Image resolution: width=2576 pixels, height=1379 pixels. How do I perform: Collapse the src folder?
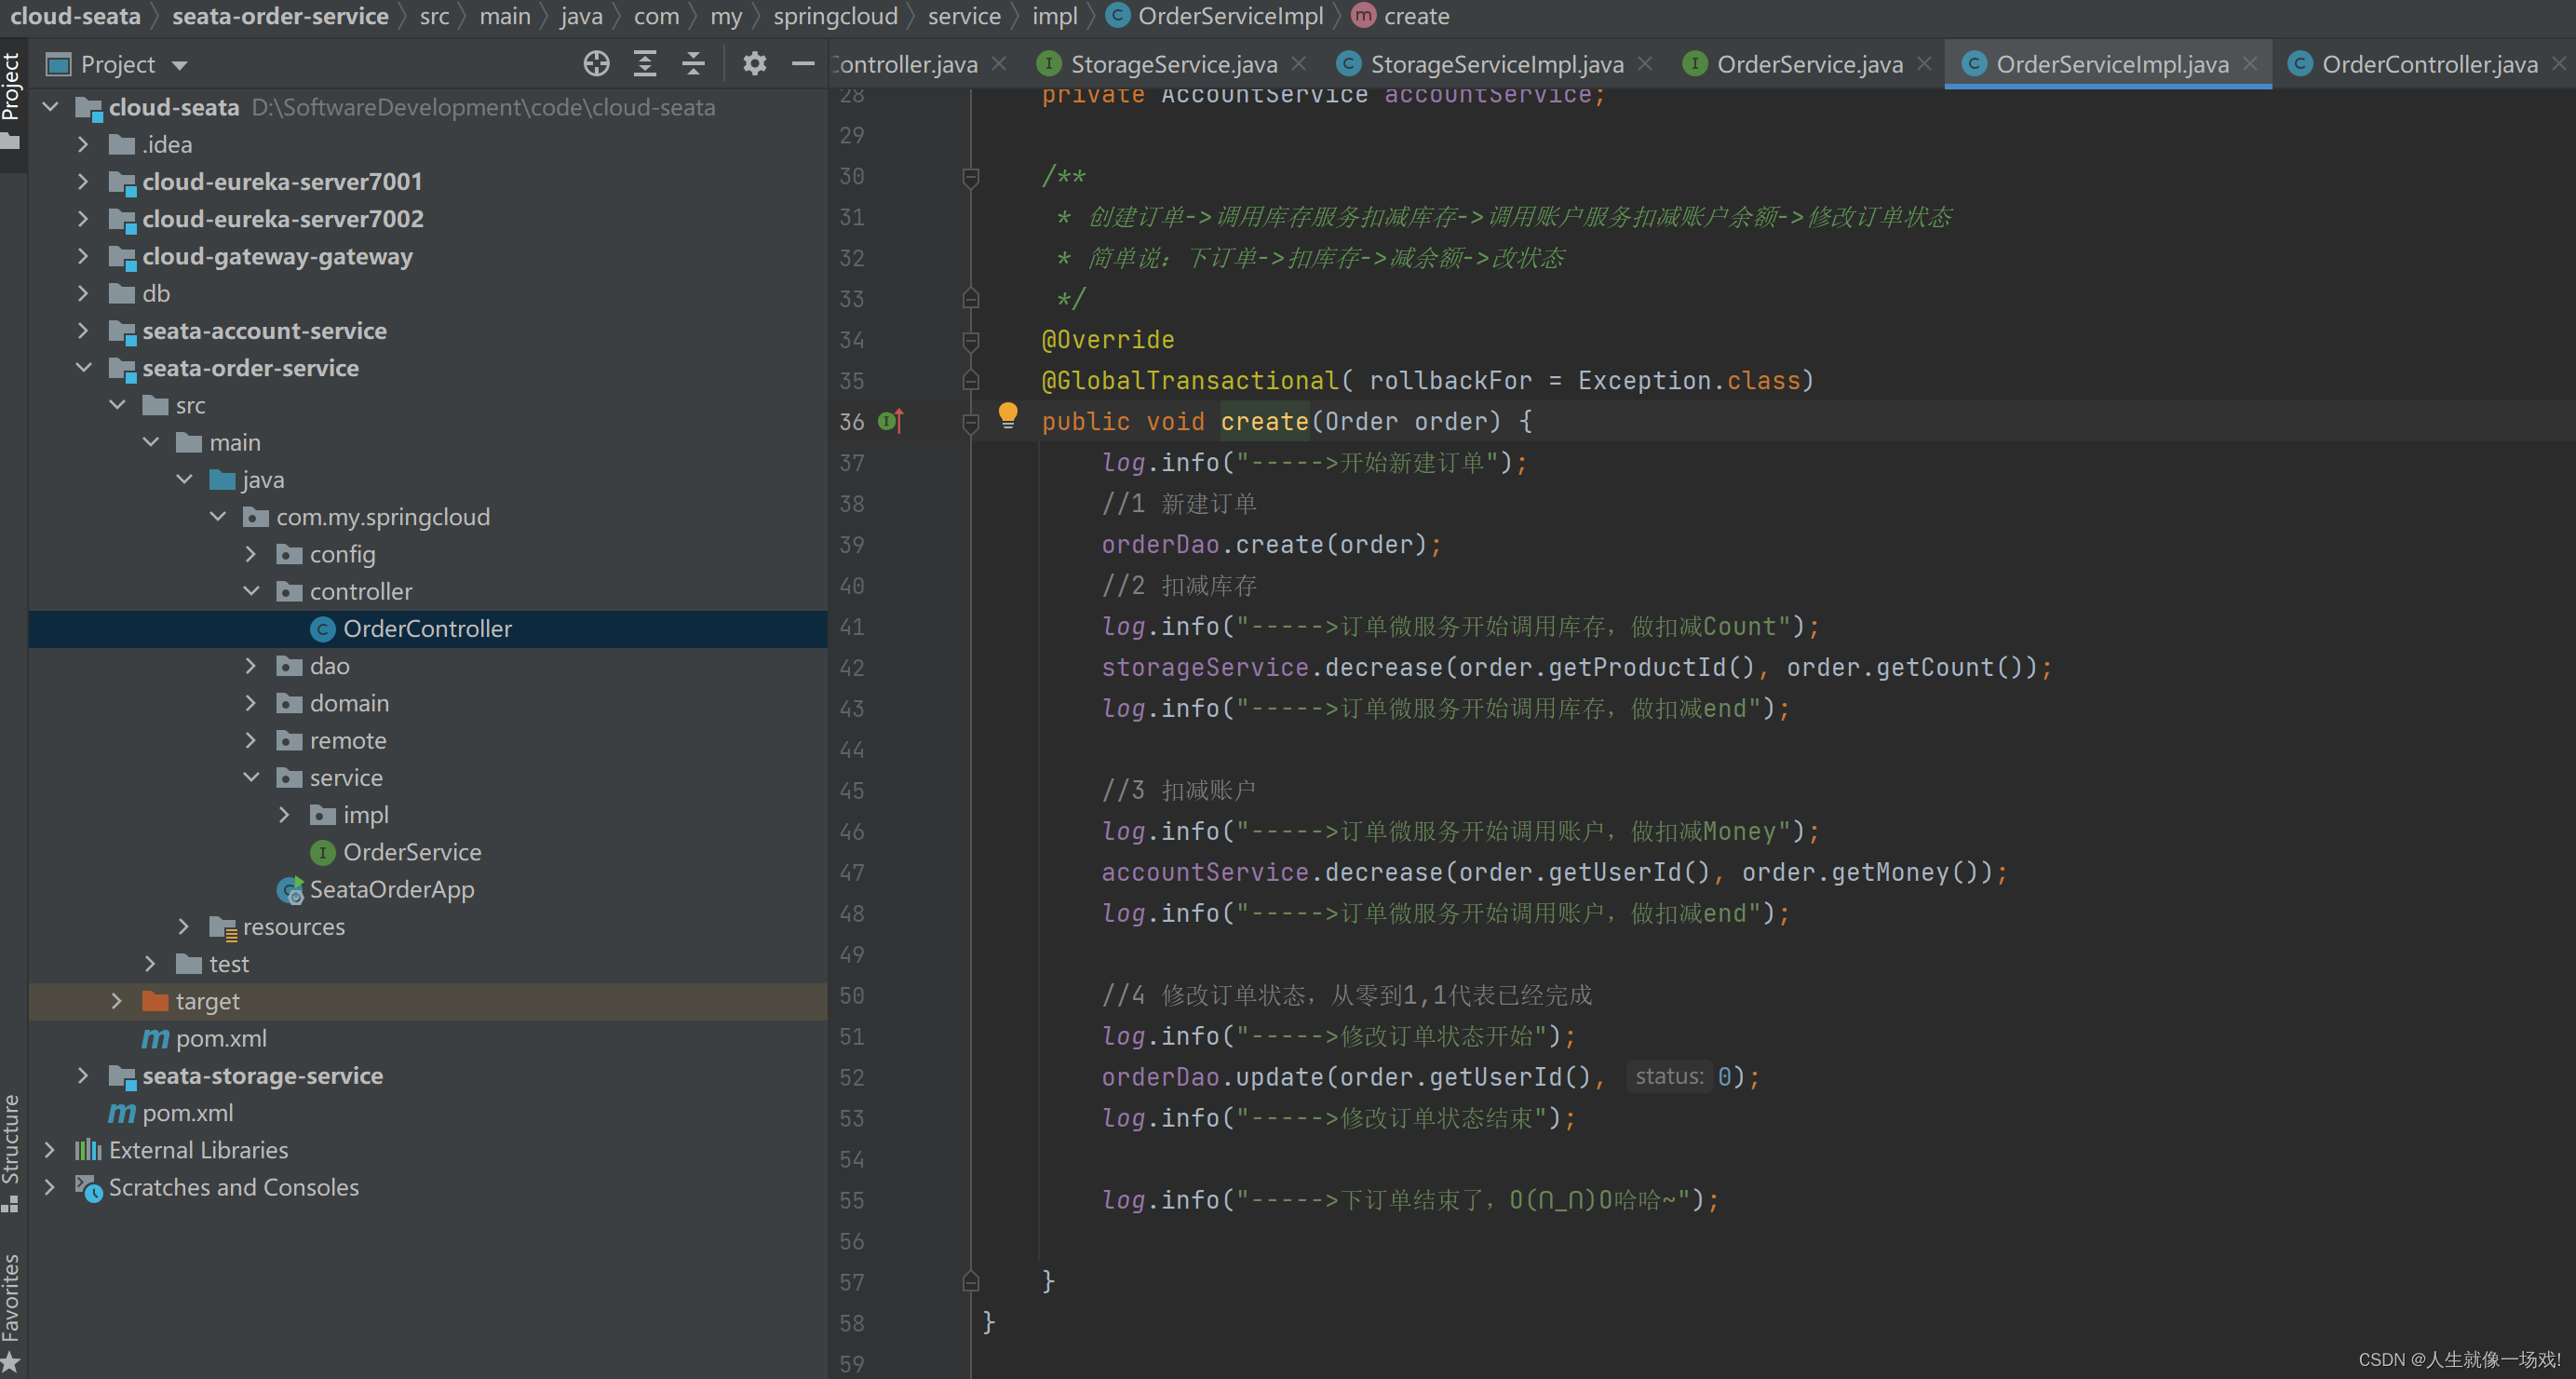tap(118, 404)
